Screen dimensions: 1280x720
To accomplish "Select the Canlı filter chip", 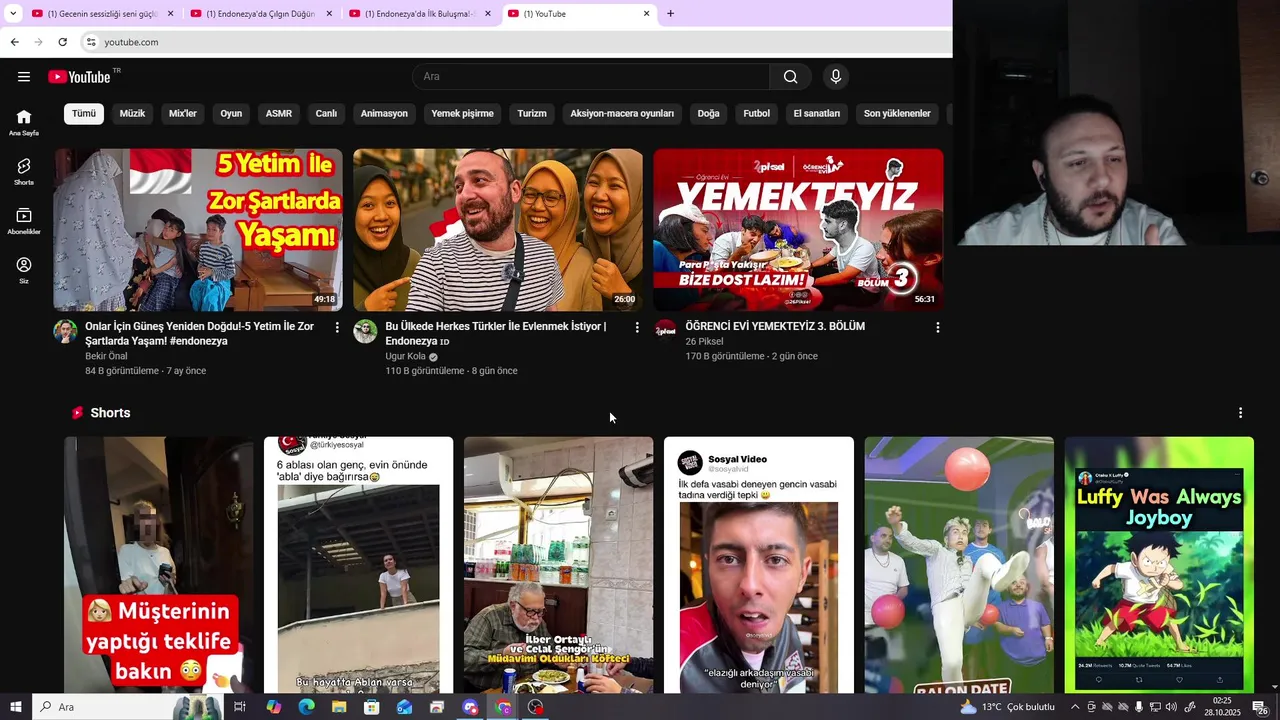I will [326, 113].
